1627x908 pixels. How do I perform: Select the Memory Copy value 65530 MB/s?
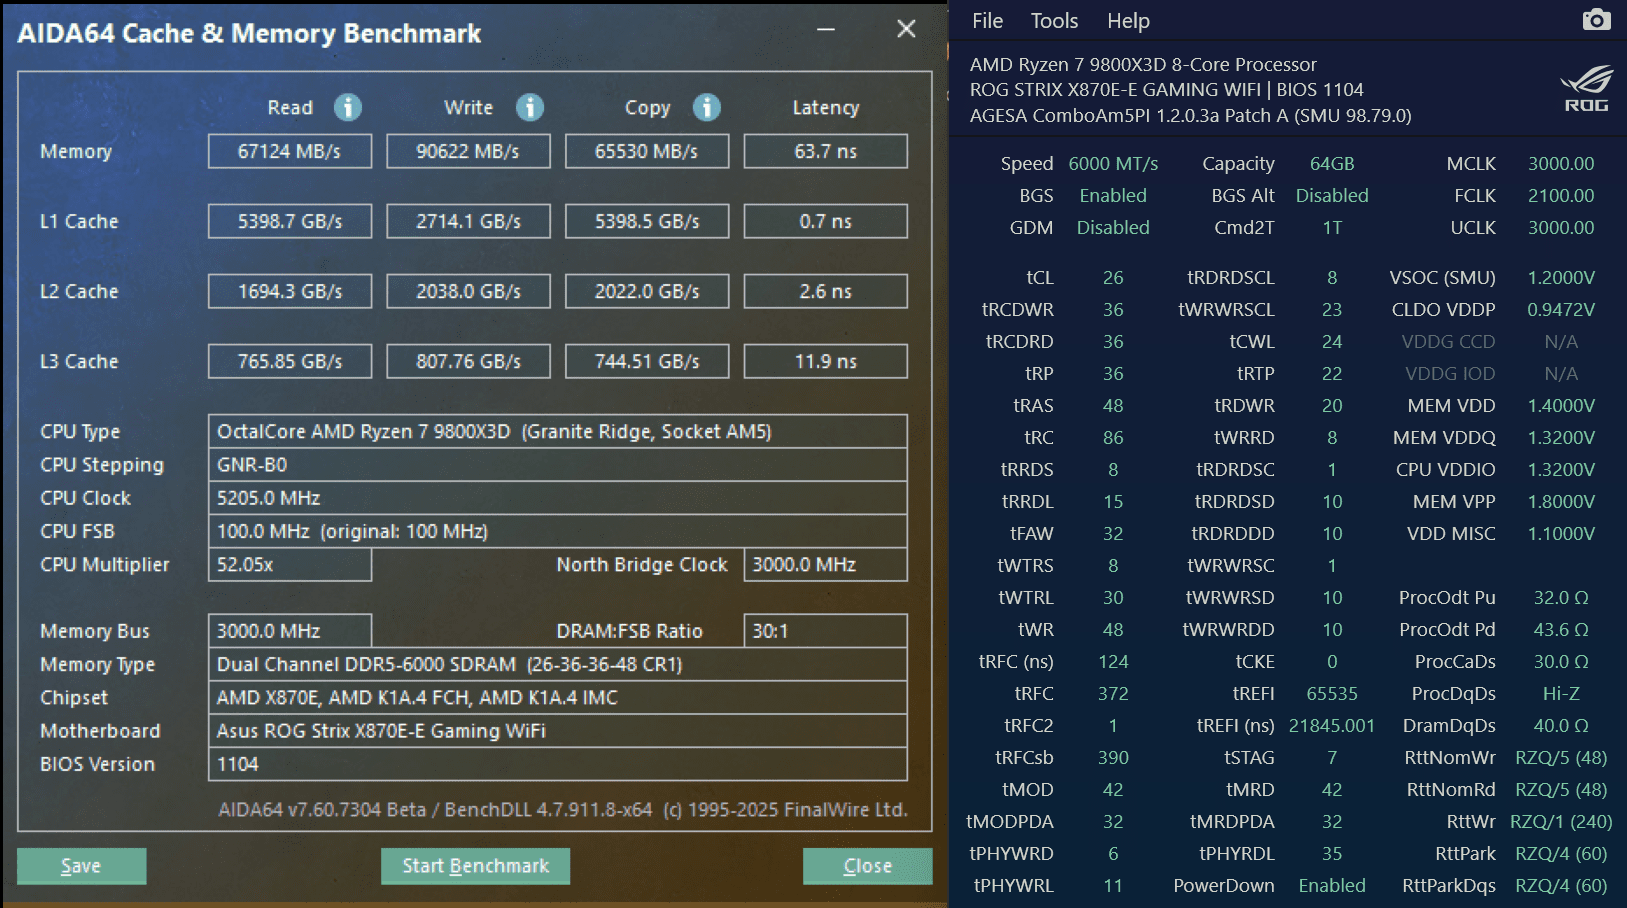(x=647, y=151)
